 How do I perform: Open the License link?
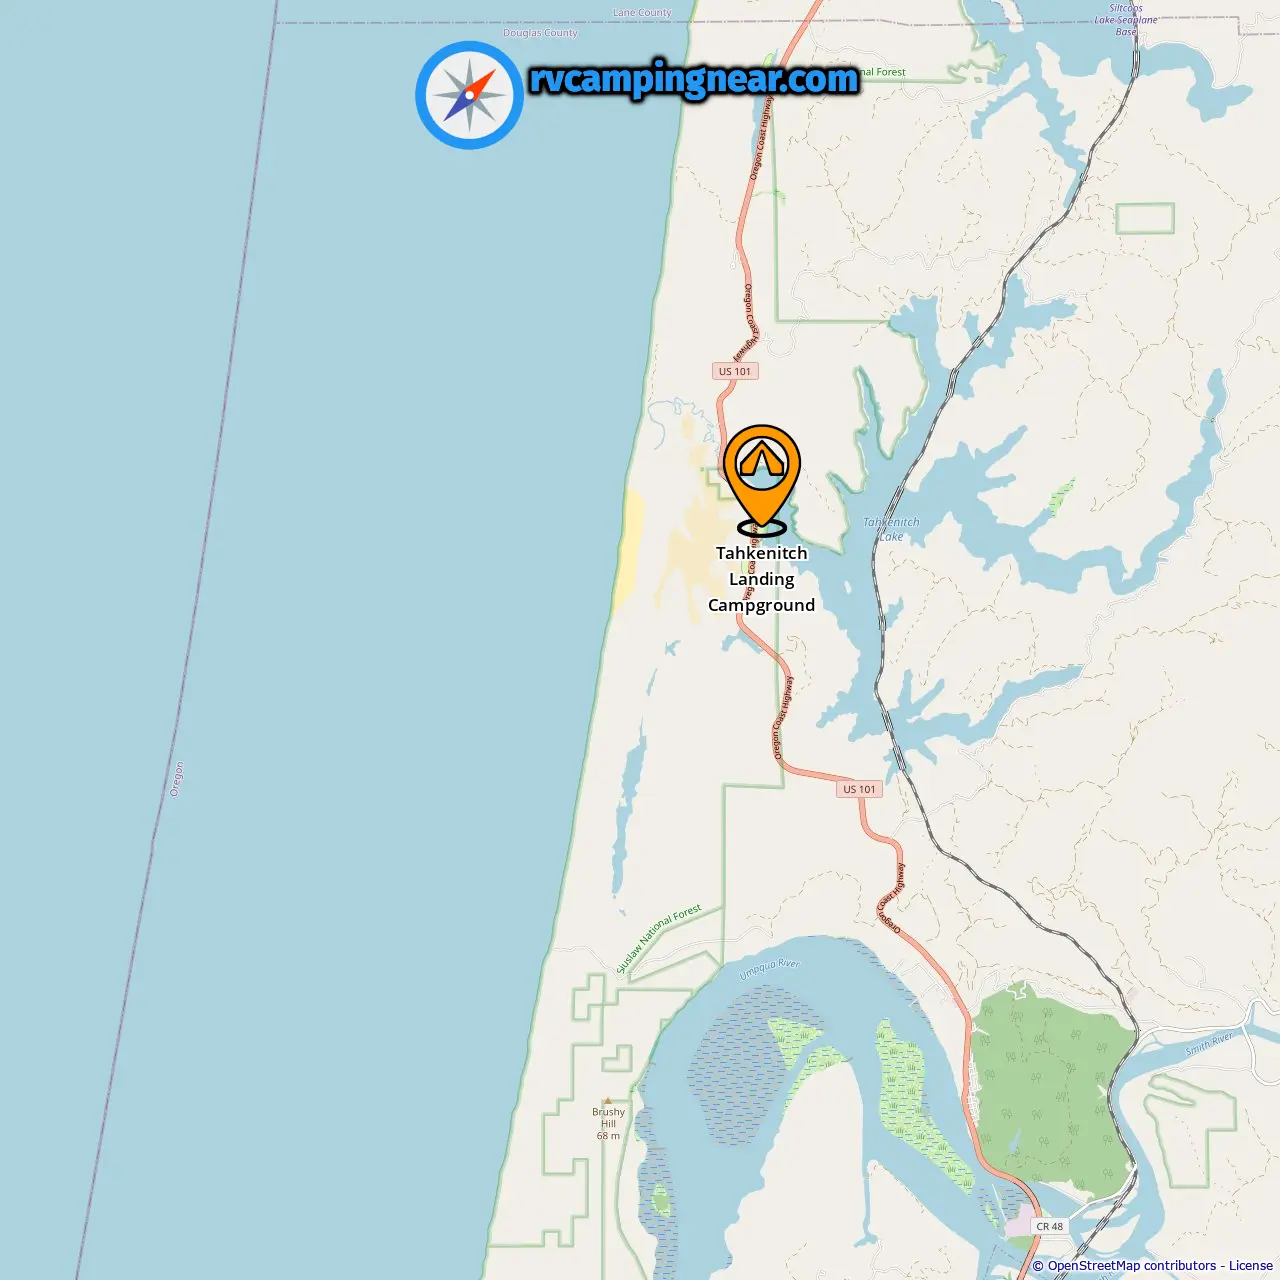click(1251, 1266)
